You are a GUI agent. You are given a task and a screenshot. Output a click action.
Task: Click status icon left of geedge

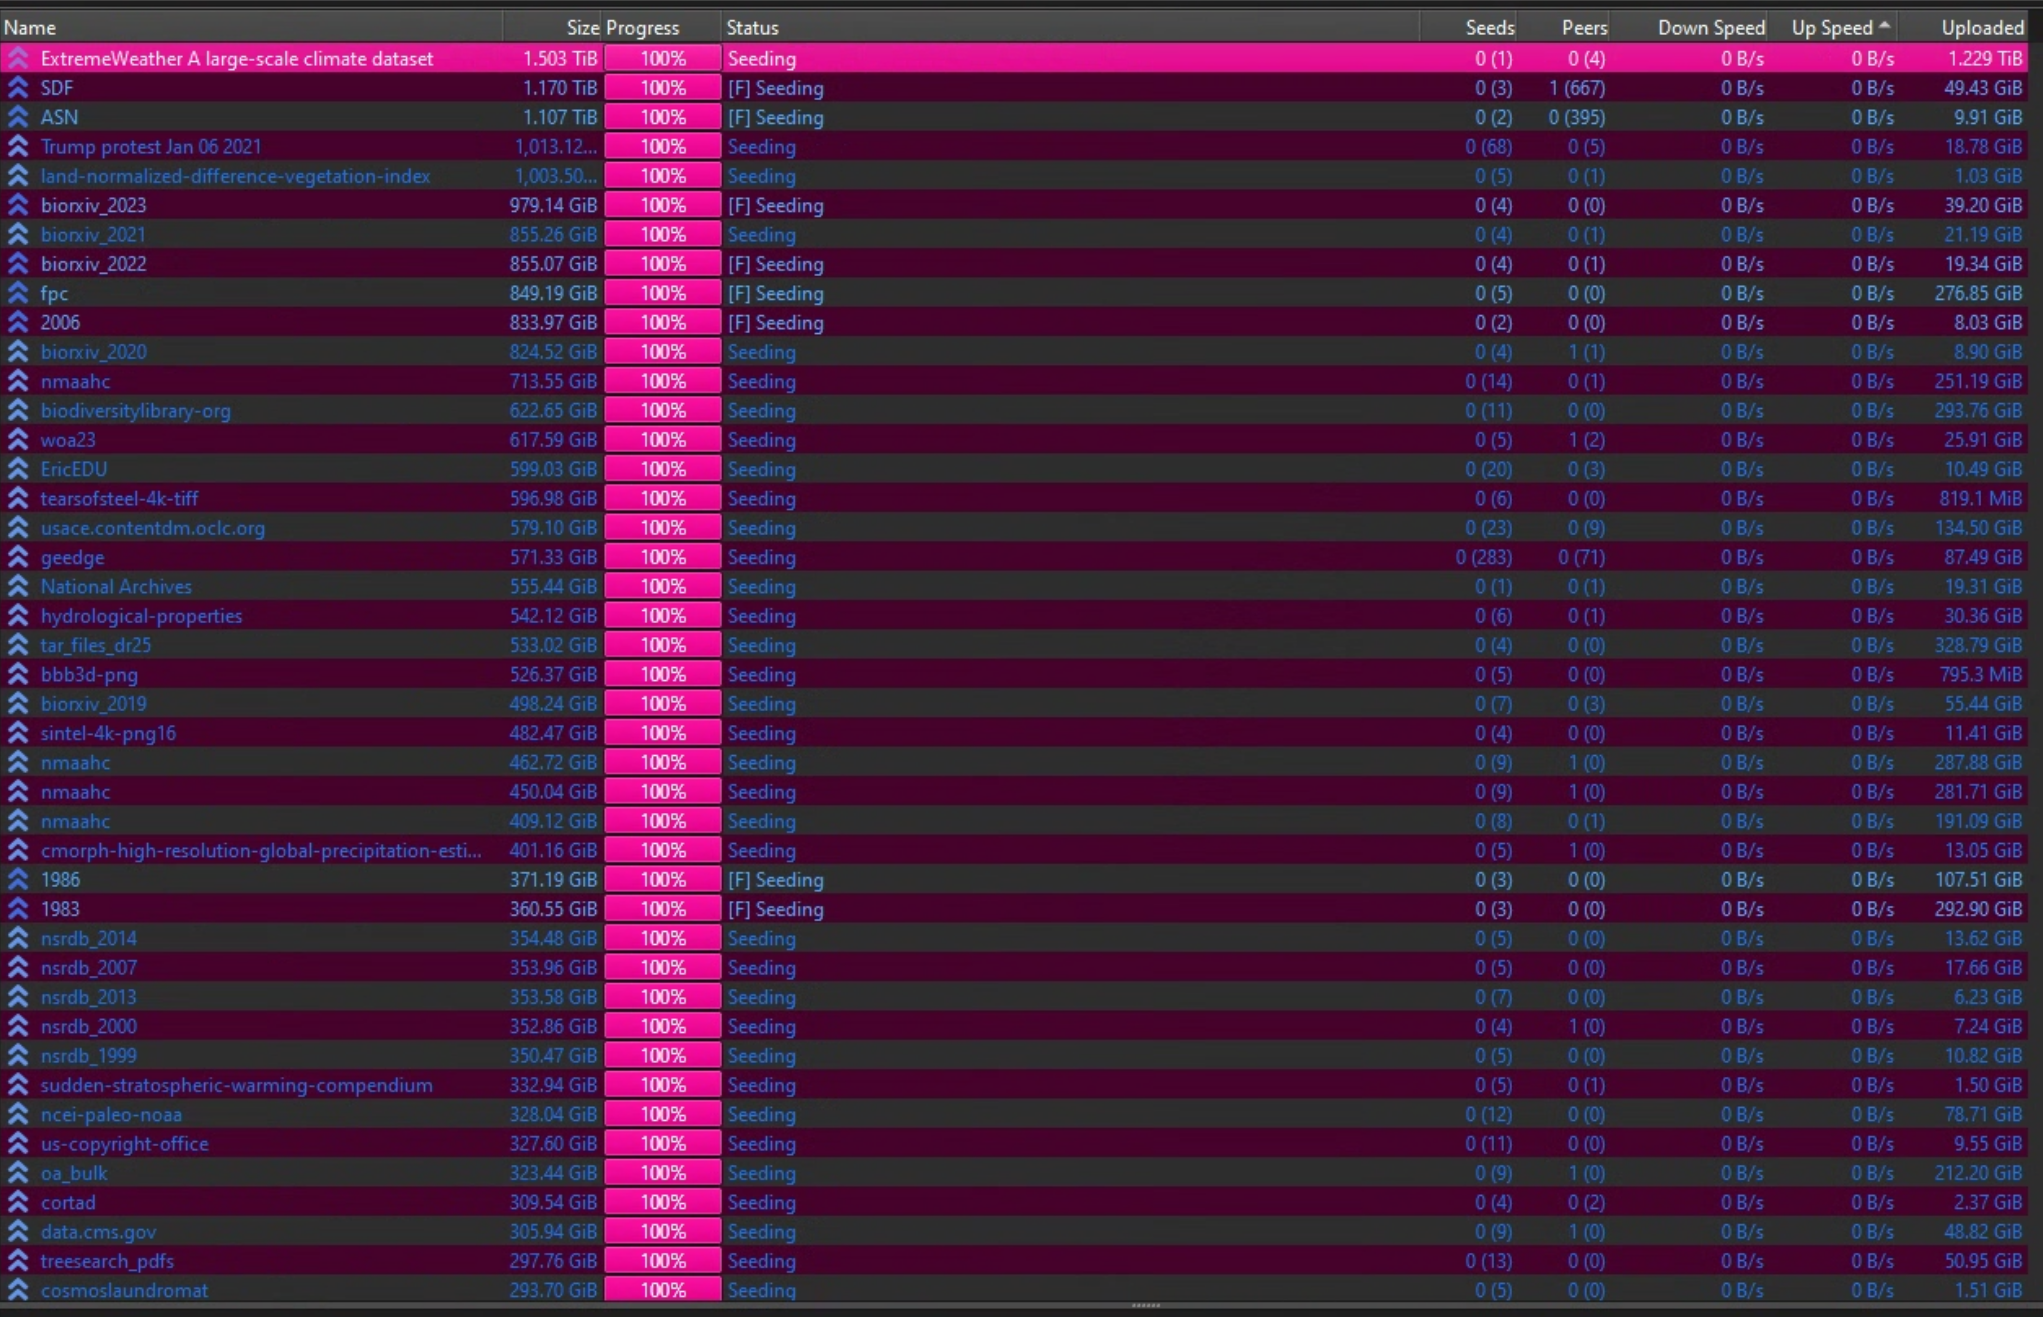(18, 557)
